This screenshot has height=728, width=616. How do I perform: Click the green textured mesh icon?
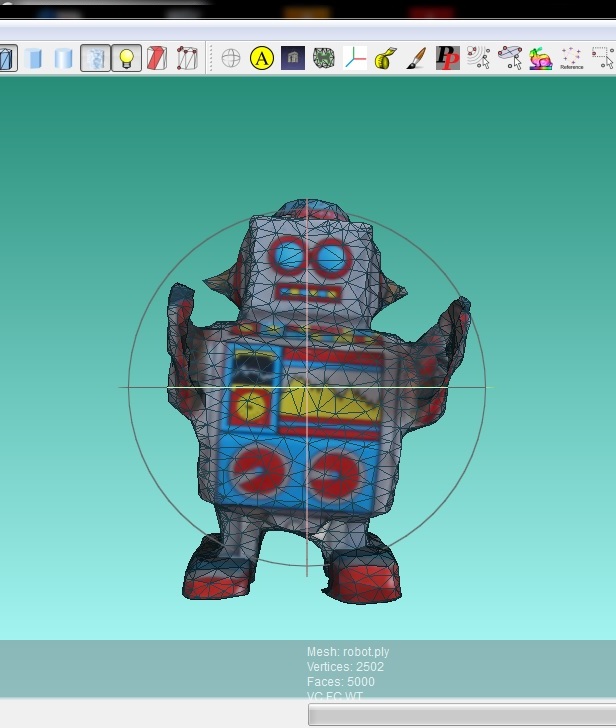(x=324, y=58)
